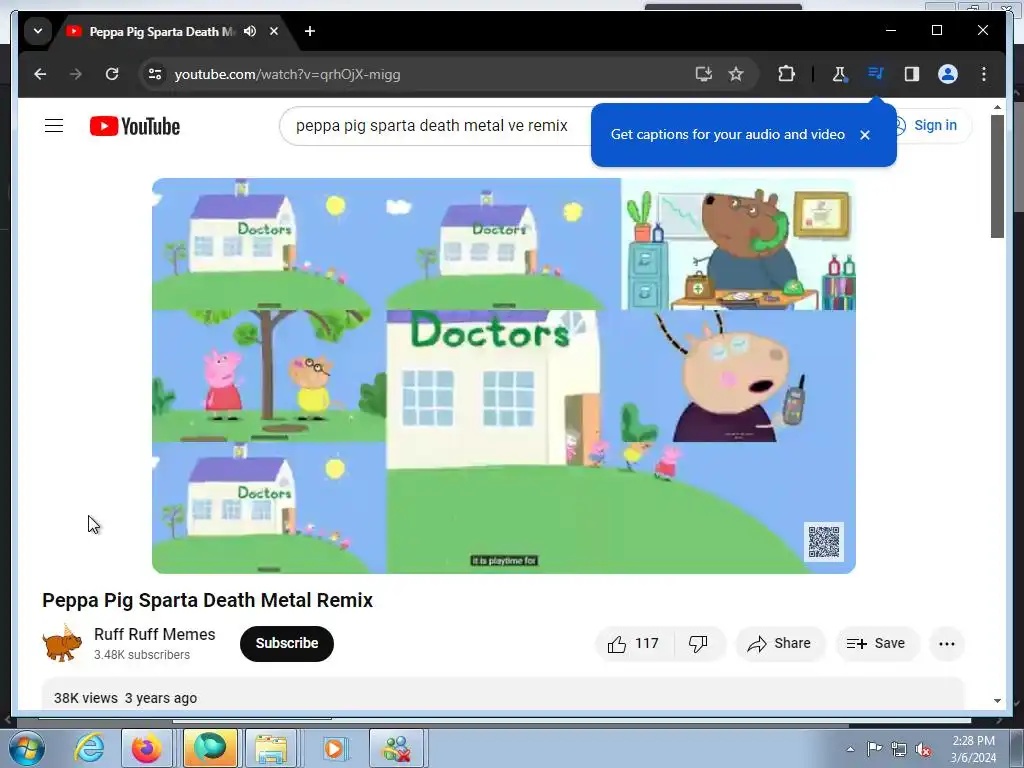Launch Internet Explorer from taskbar
The width and height of the screenshot is (1024, 768).
(89, 748)
